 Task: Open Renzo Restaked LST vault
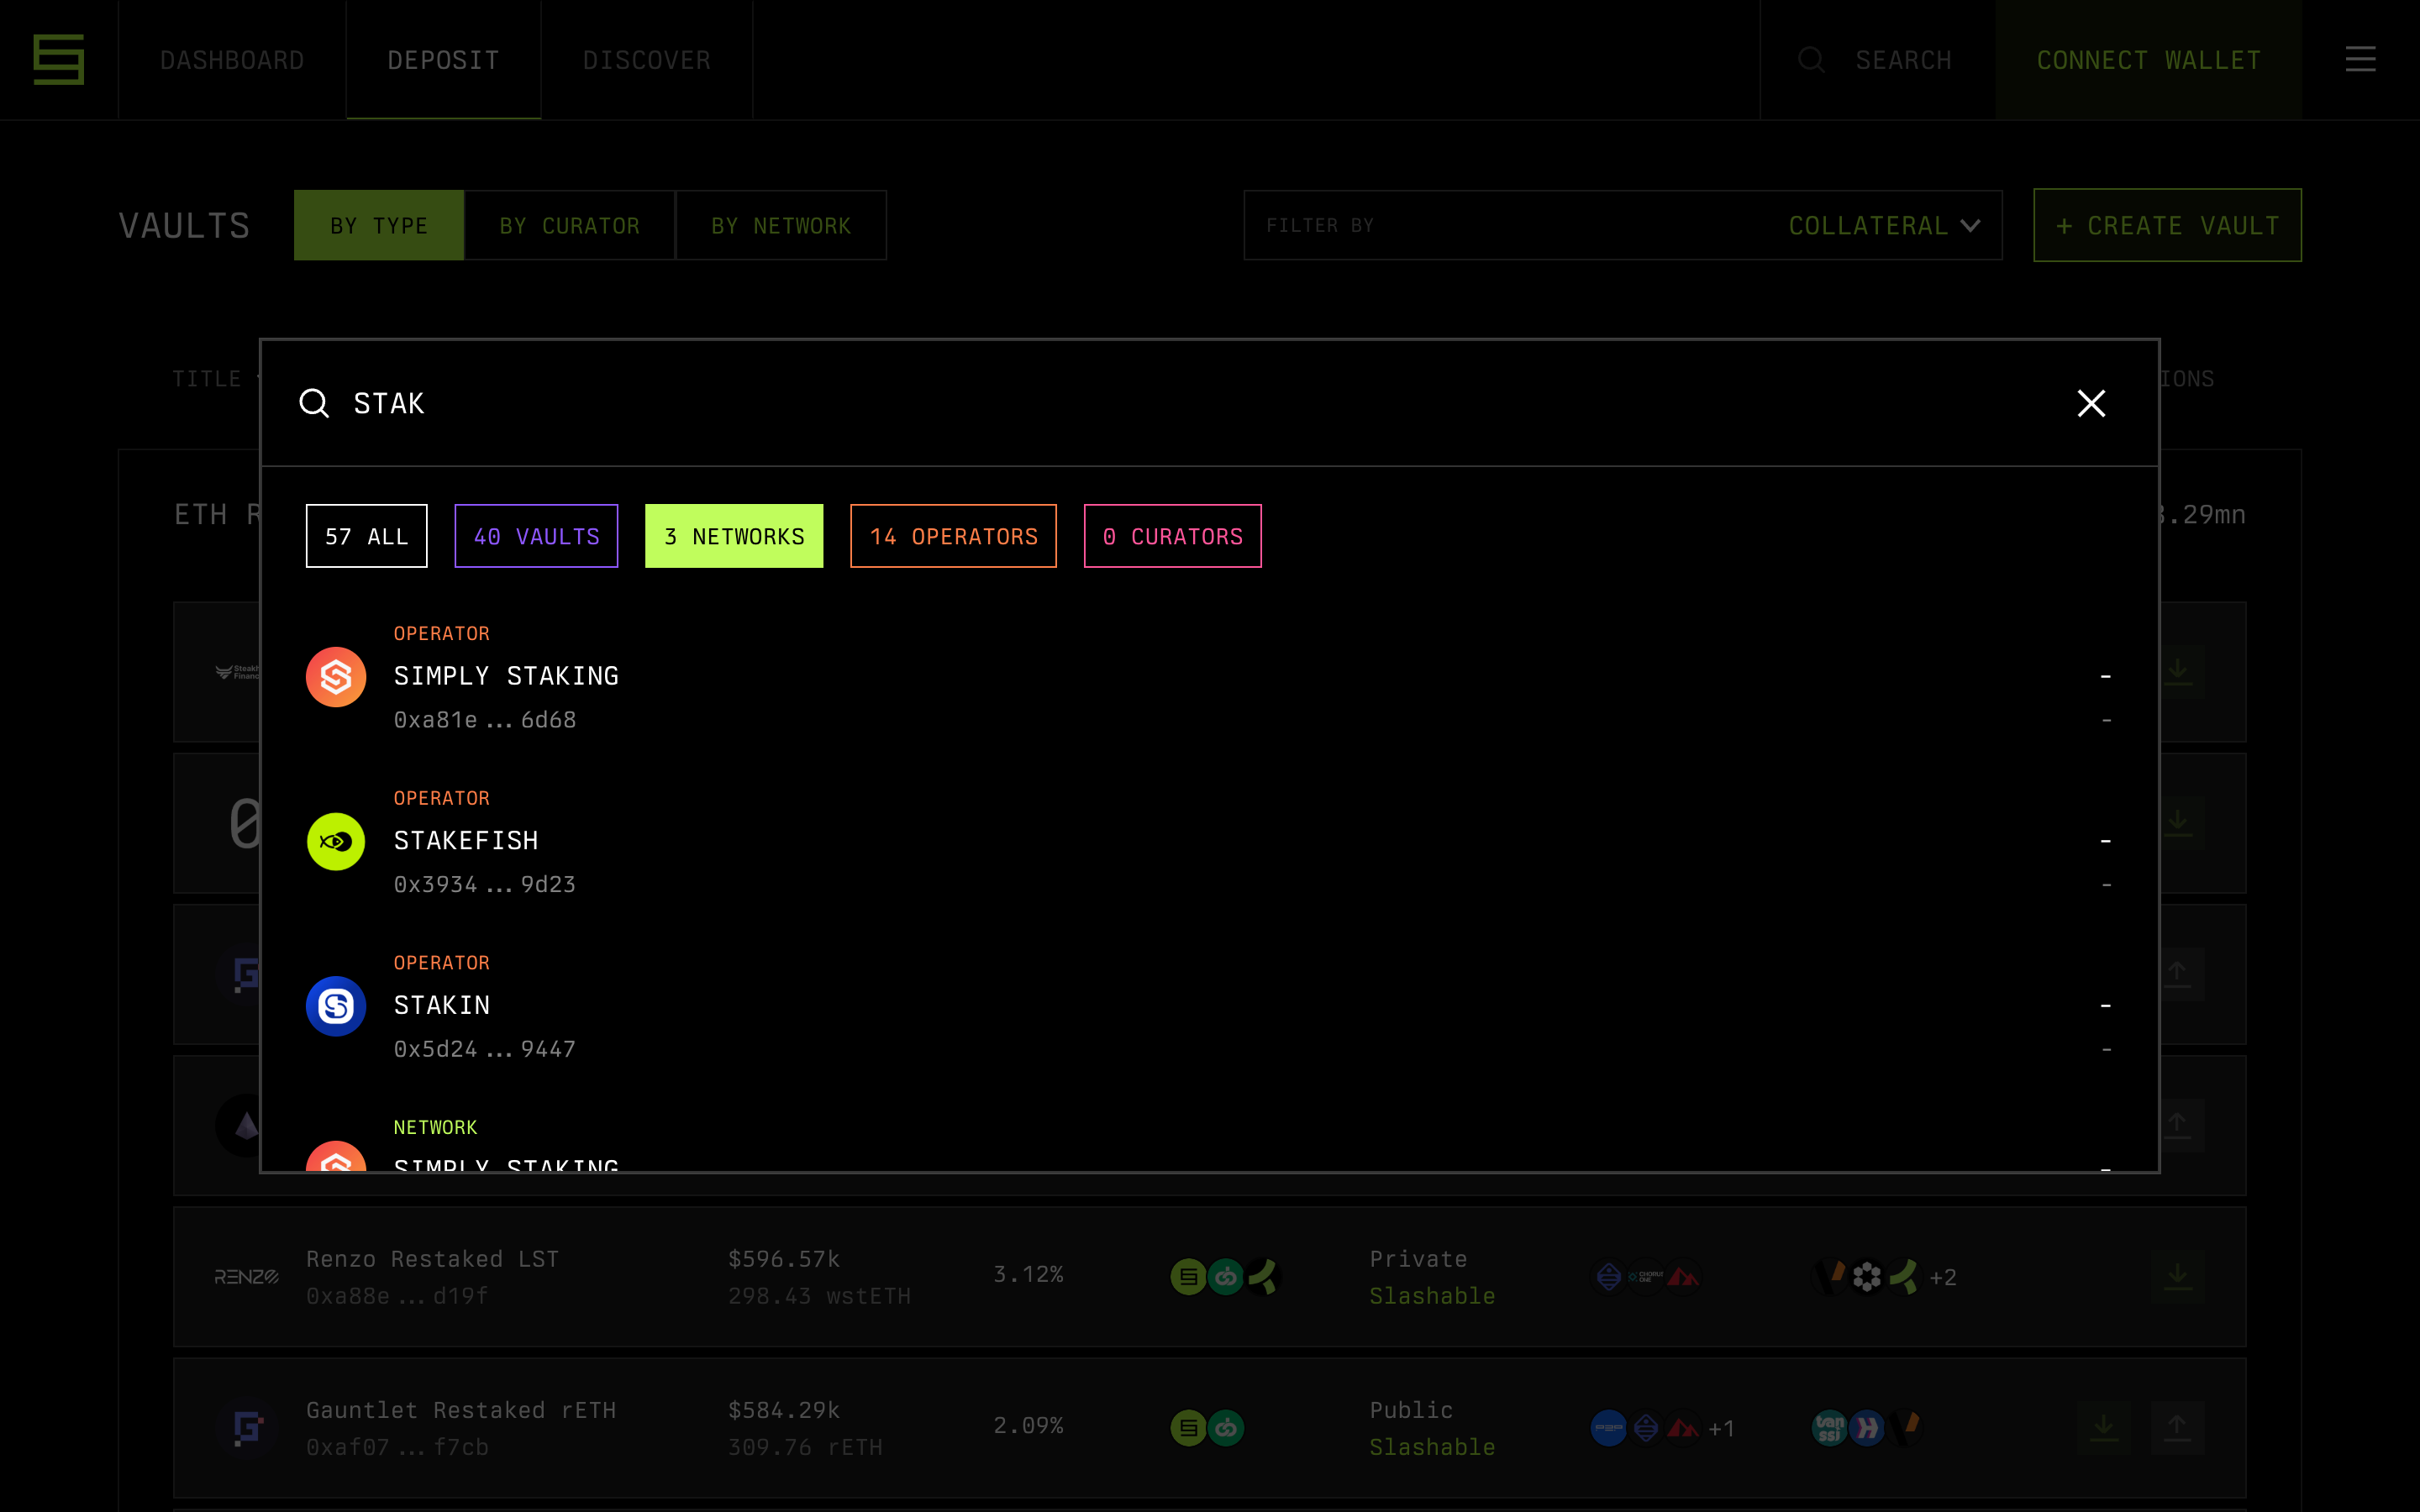pos(432,1259)
